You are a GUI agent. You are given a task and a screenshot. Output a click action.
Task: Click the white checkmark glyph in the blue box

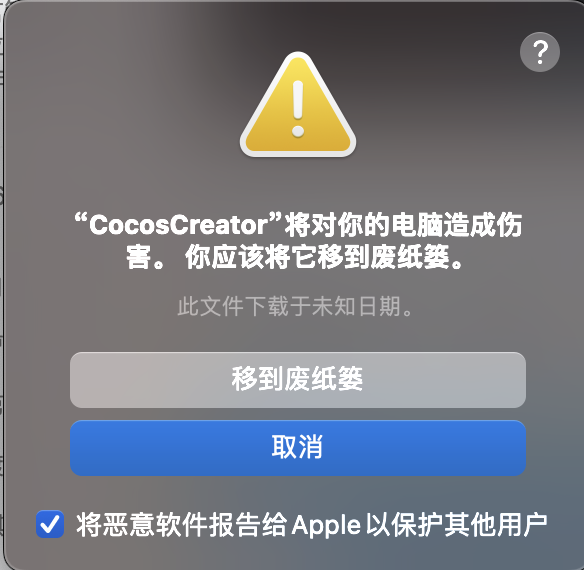(50, 525)
